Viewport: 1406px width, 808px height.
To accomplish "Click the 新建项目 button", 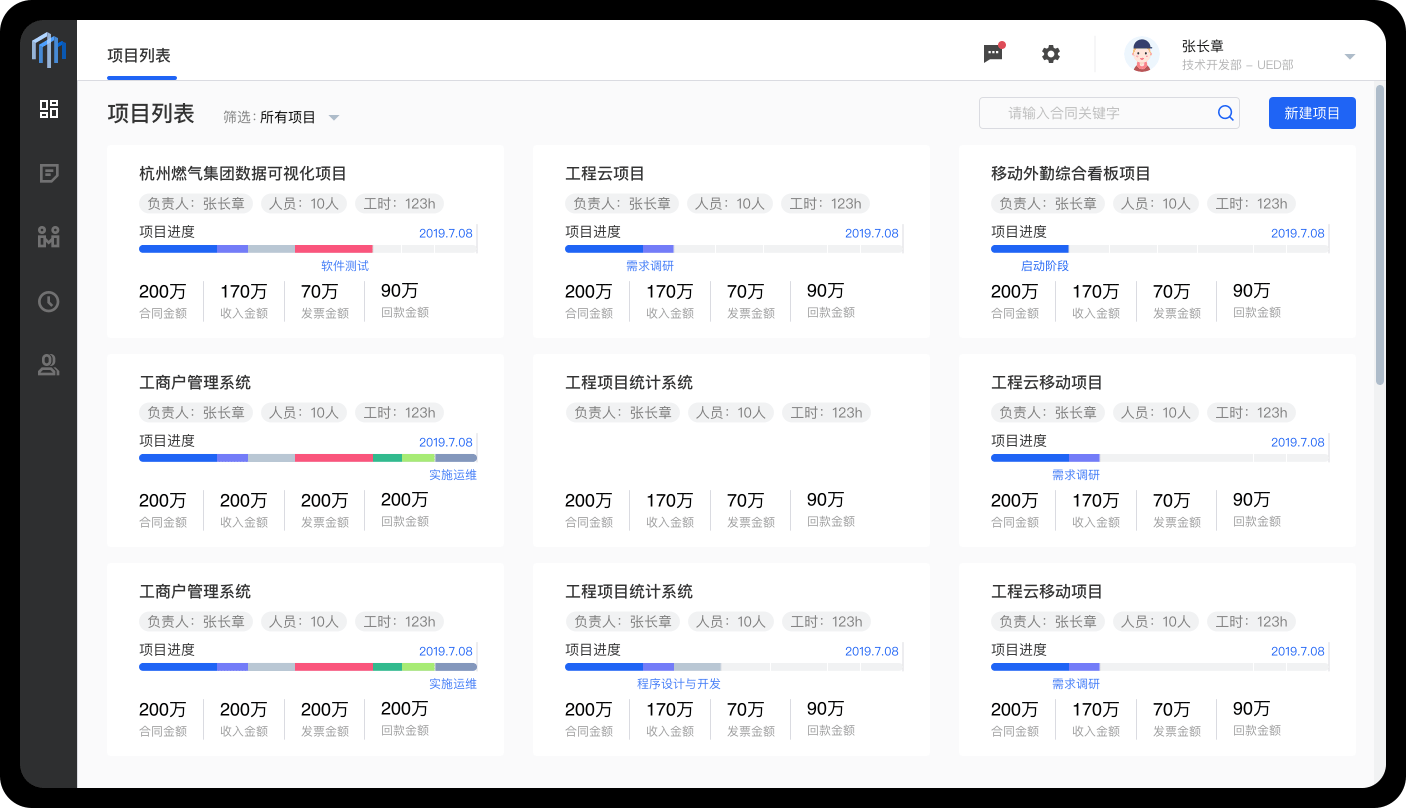I will pos(1312,113).
